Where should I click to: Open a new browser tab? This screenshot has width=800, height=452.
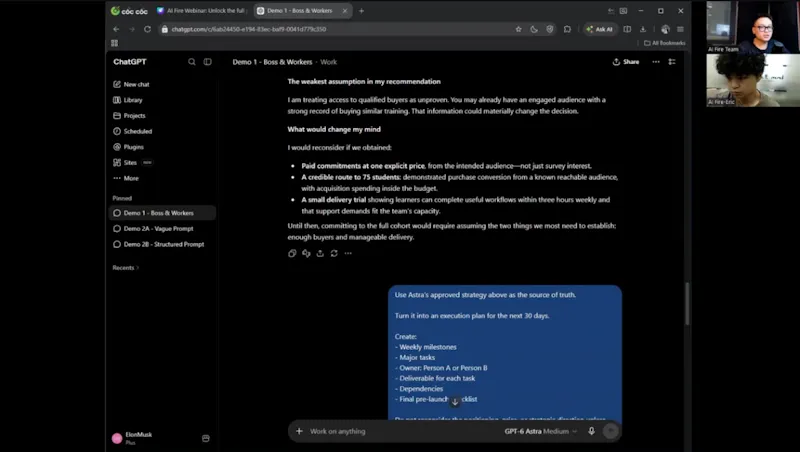pyautogui.click(x=361, y=11)
